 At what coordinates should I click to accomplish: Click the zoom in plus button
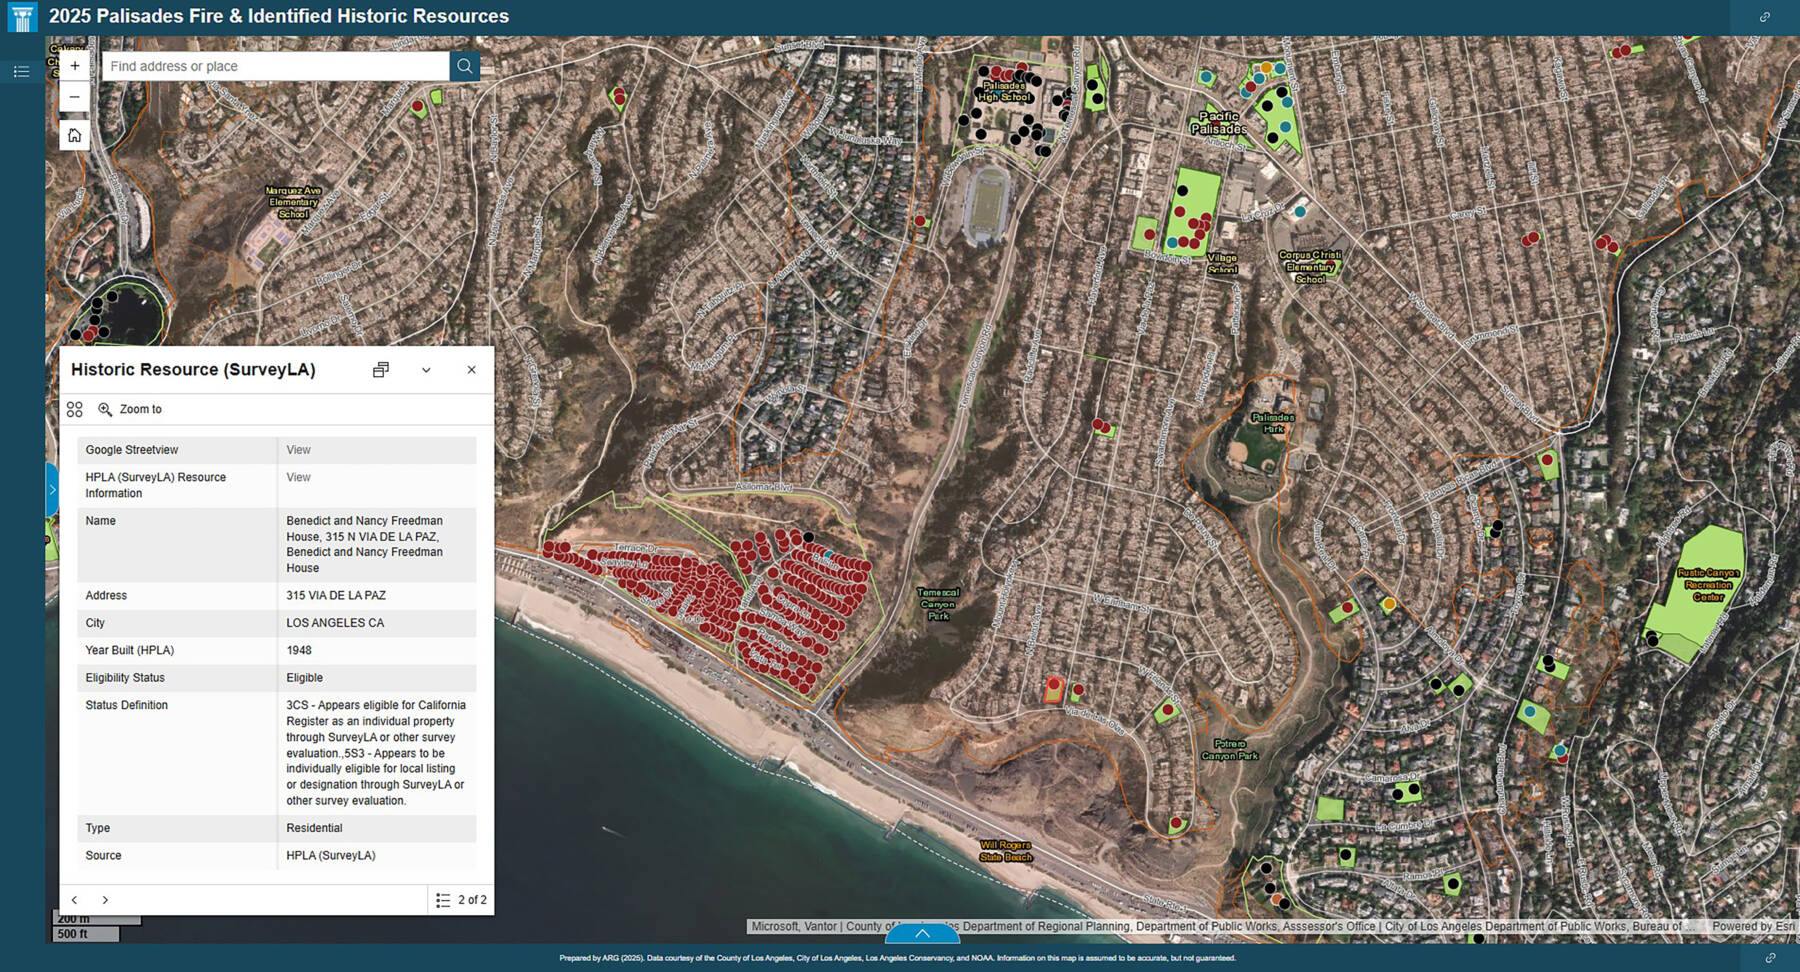(x=74, y=66)
